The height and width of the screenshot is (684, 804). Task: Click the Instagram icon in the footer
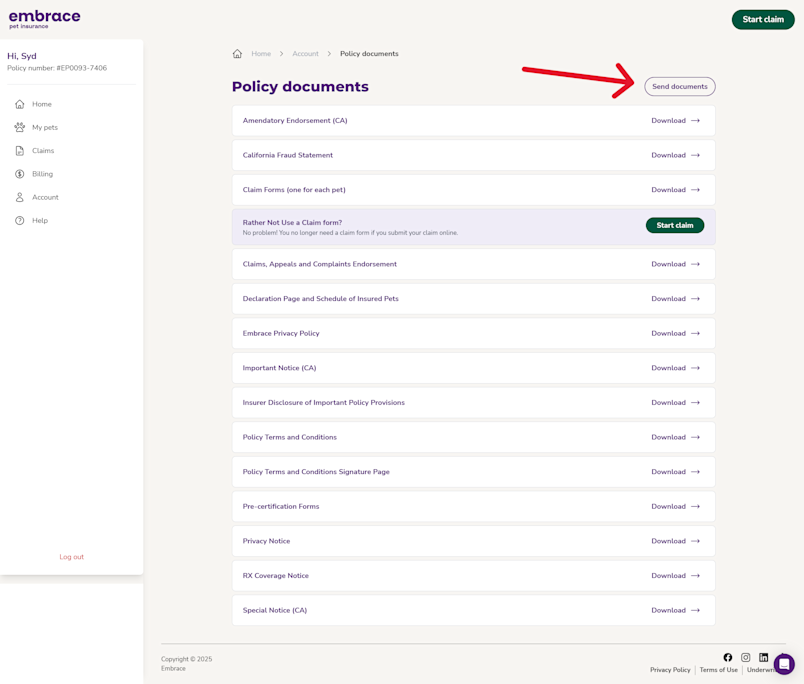746,657
